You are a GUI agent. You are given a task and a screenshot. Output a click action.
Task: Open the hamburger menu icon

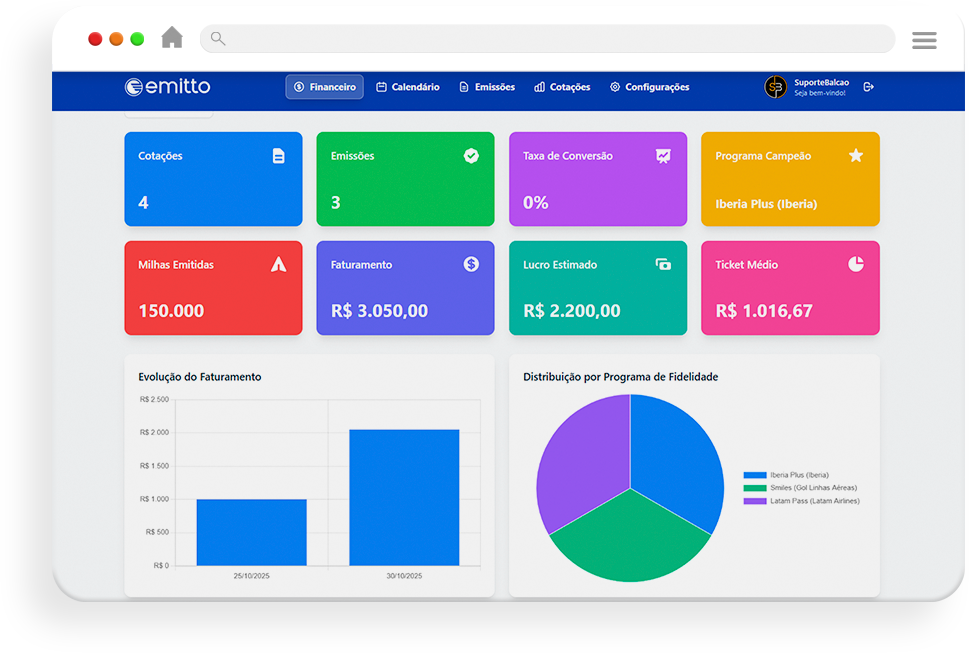point(924,40)
